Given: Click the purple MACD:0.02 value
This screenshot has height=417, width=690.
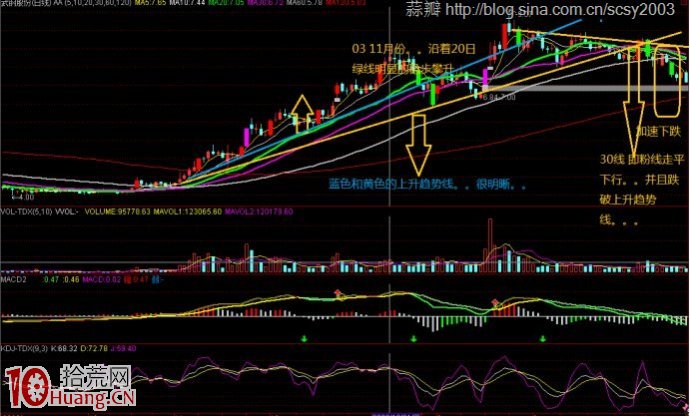Looking at the screenshot, I should [x=102, y=279].
